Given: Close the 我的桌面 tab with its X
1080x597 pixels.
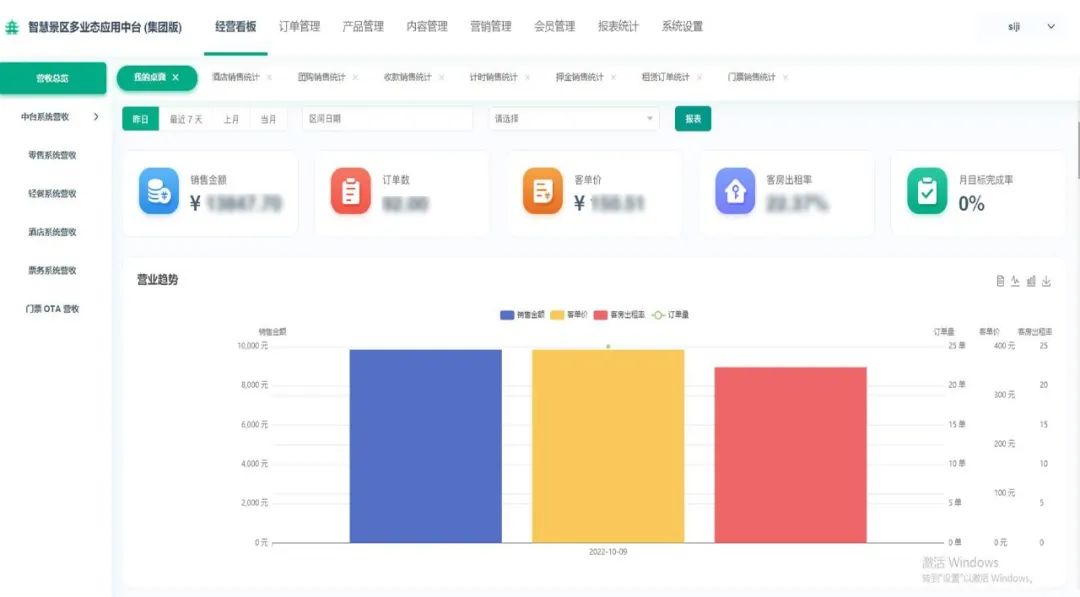Looking at the screenshot, I should (x=176, y=77).
